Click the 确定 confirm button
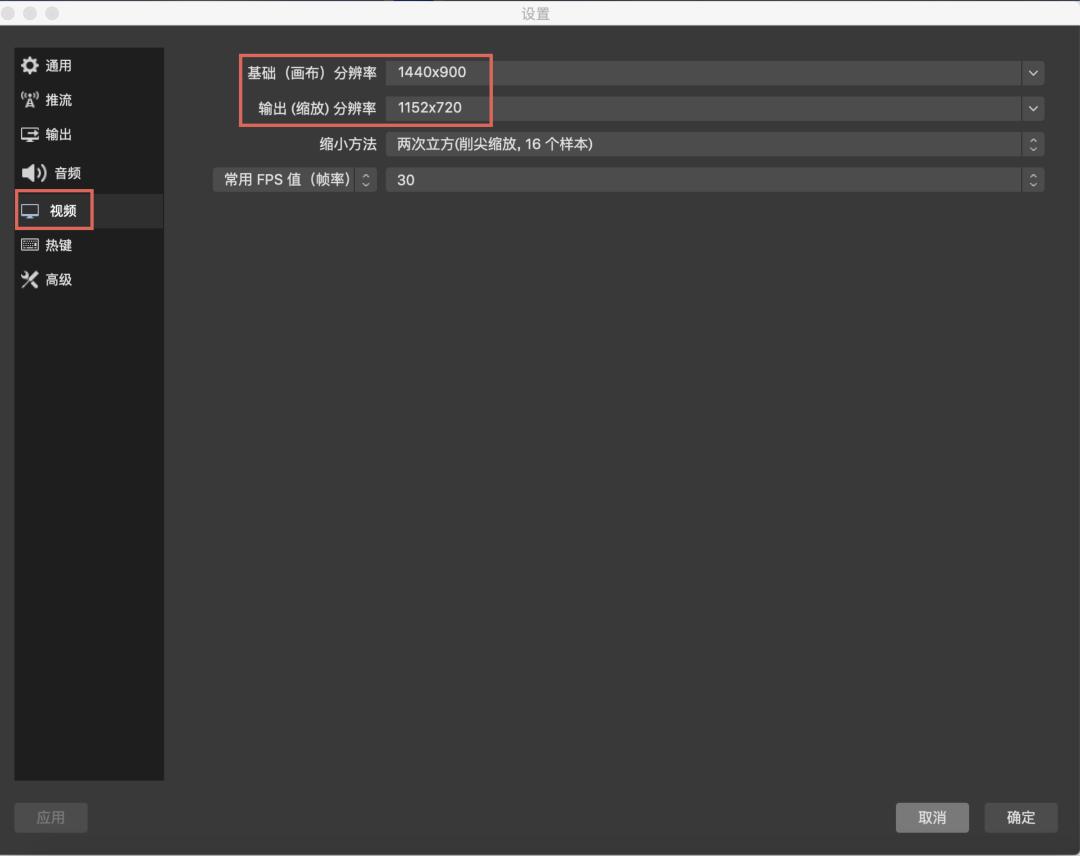This screenshot has width=1080, height=856. [x=1020, y=817]
